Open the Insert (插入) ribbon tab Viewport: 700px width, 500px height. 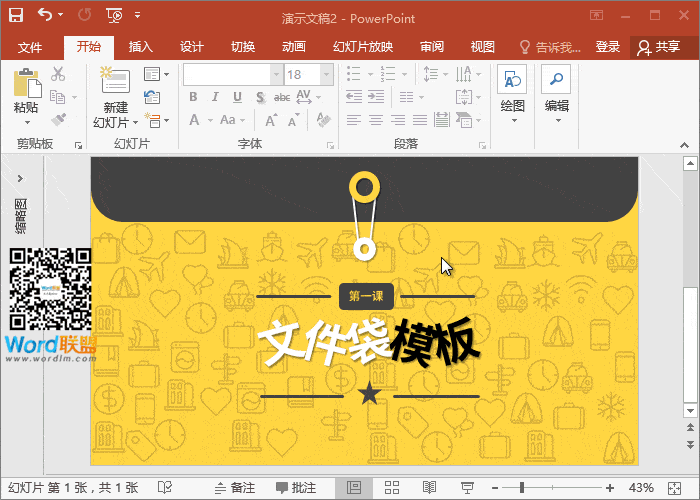(141, 47)
